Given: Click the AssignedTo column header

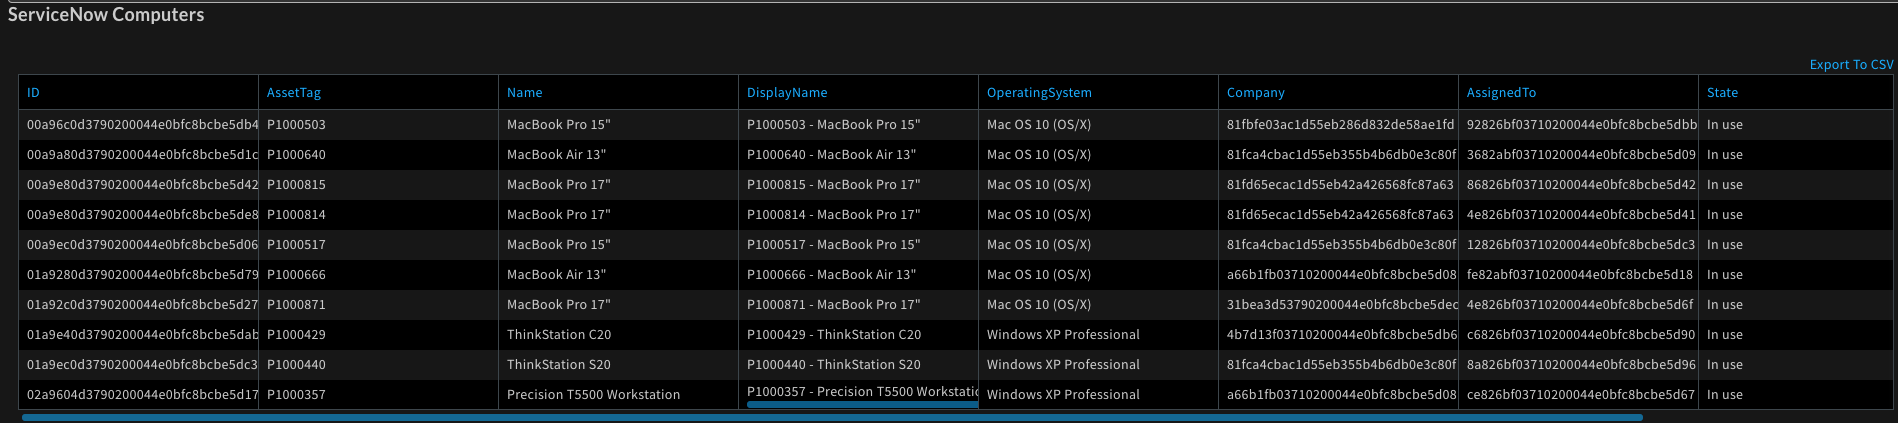Looking at the screenshot, I should click(1501, 93).
